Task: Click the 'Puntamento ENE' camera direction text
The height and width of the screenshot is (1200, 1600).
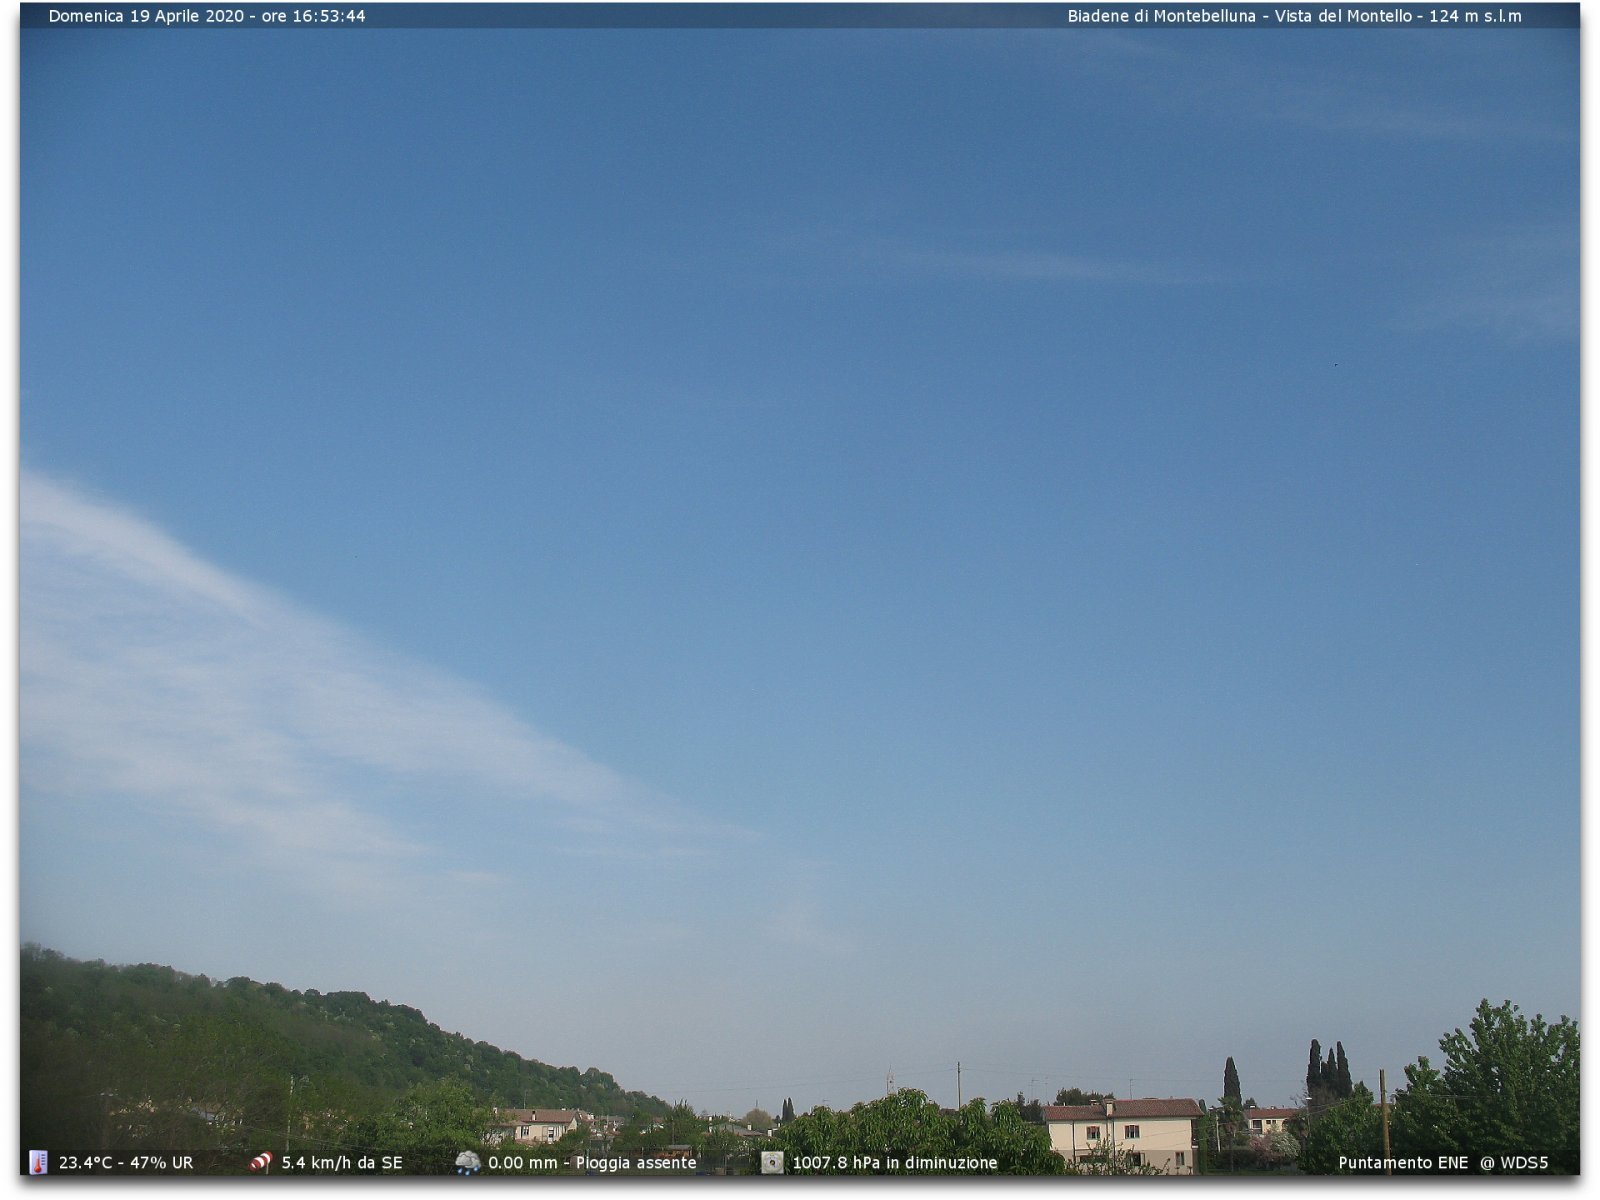Action: (1403, 1162)
